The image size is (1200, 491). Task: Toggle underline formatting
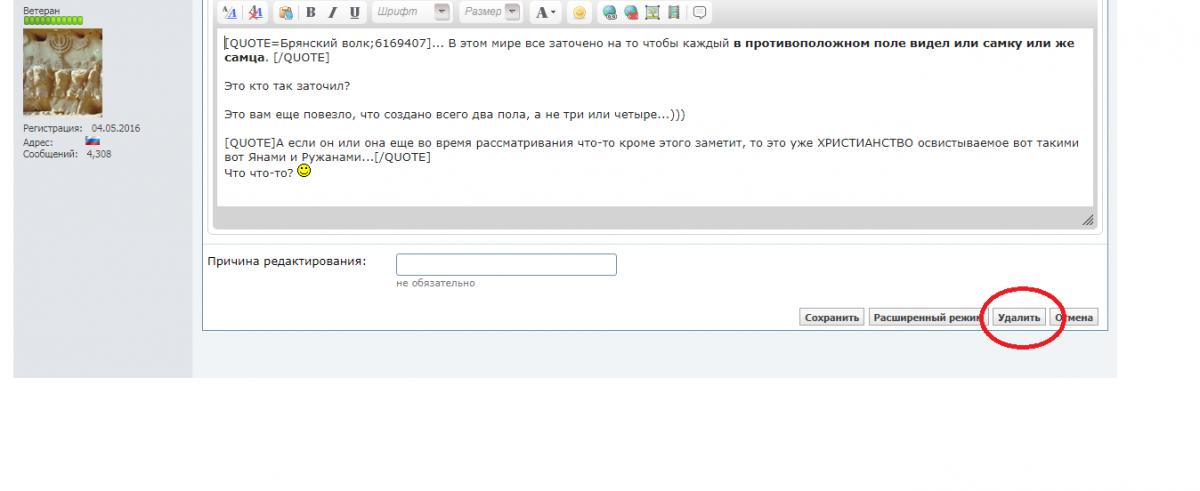354,13
